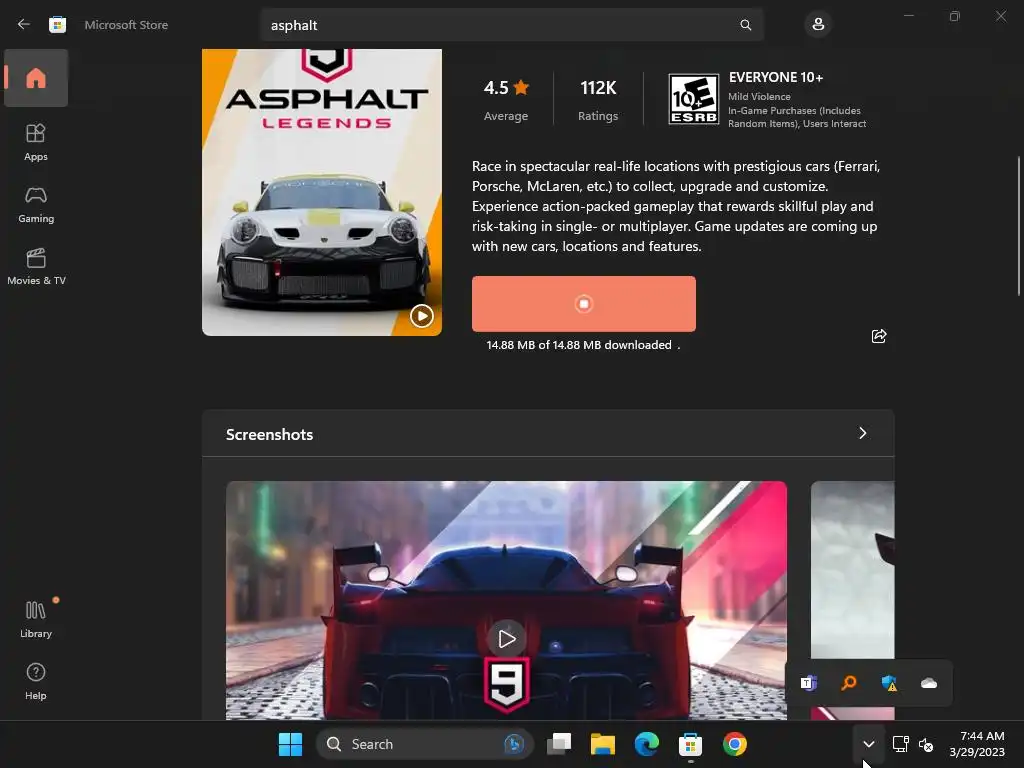Click the page vertical scrollbar
1024x768 pixels.
(1018, 225)
